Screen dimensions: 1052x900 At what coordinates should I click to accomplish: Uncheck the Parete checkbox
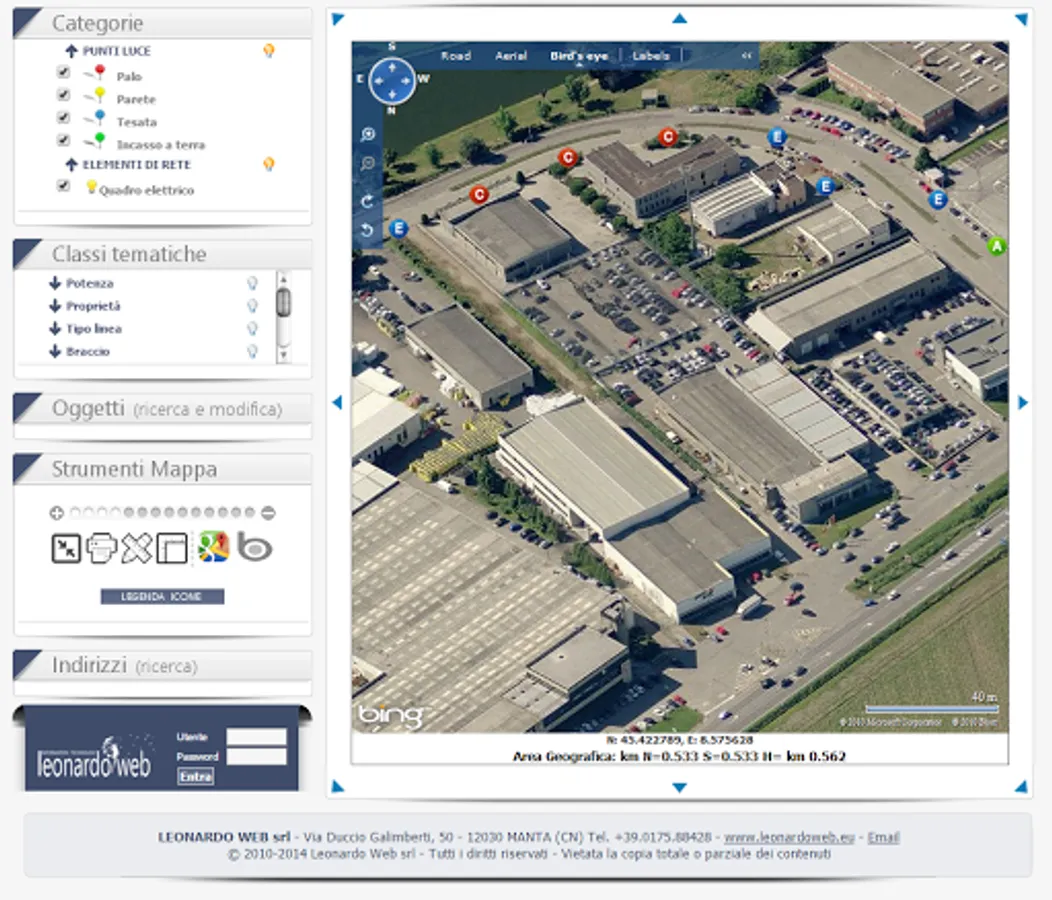click(63, 95)
